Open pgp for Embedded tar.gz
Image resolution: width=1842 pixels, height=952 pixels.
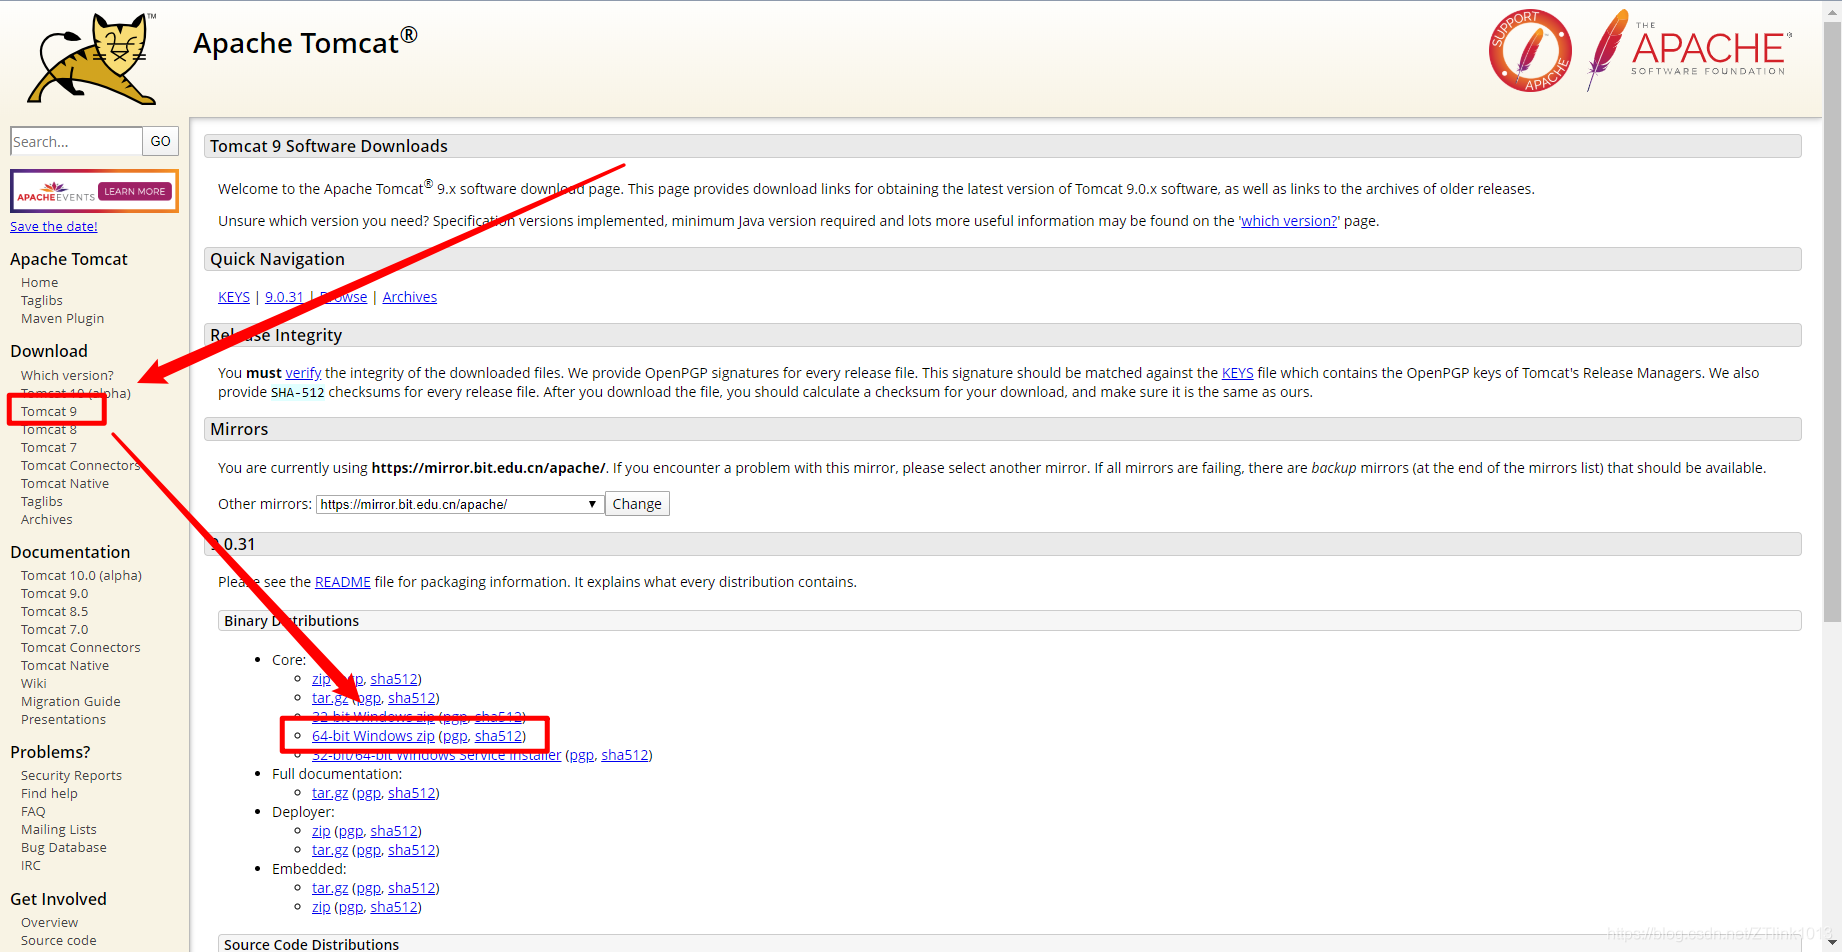point(369,888)
